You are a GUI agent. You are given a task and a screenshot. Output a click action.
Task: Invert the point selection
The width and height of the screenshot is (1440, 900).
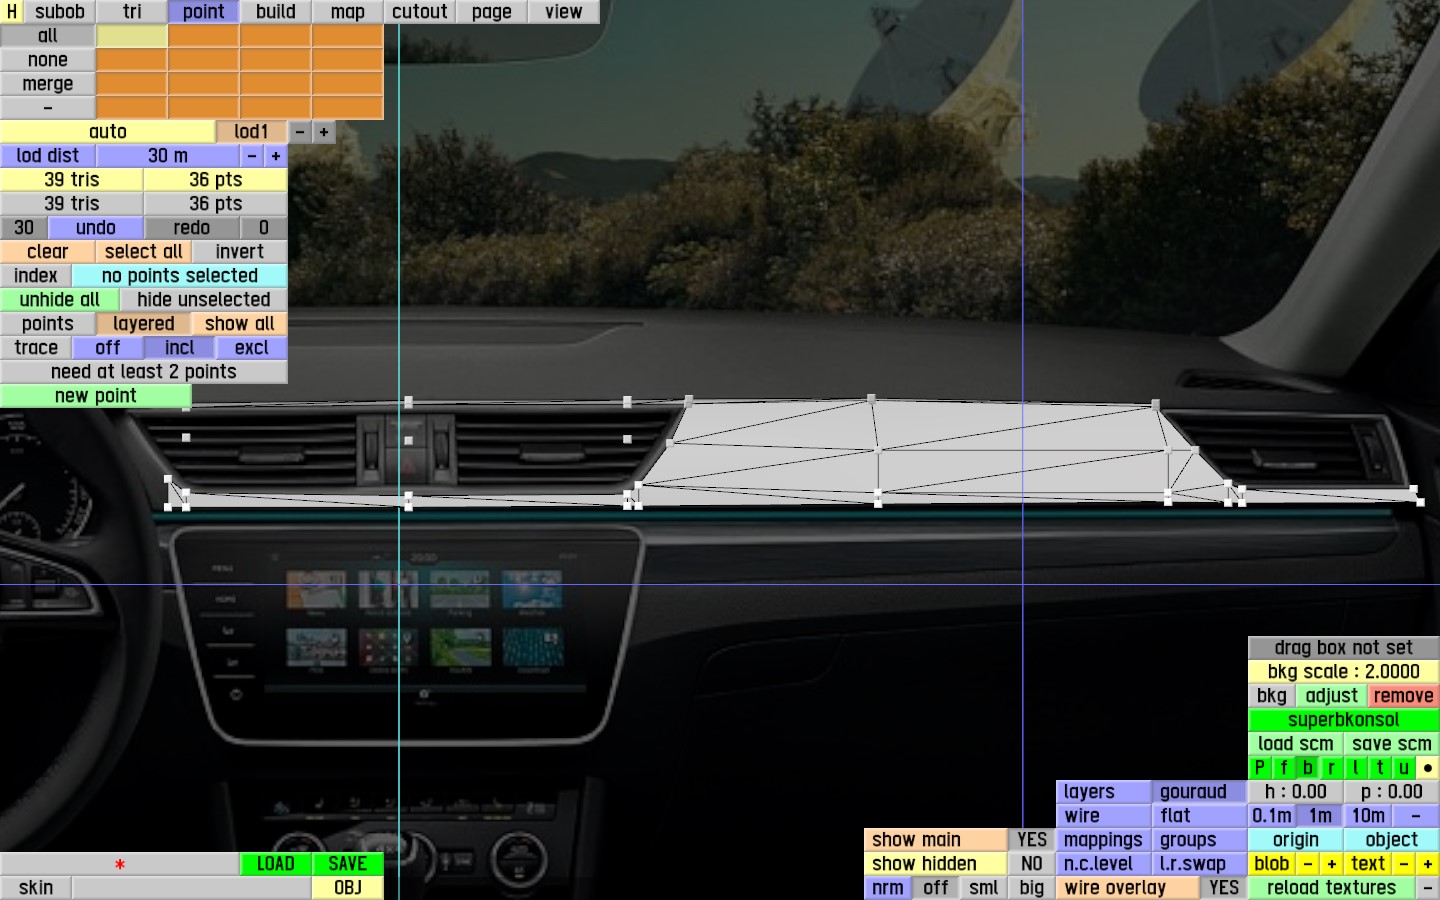240,252
